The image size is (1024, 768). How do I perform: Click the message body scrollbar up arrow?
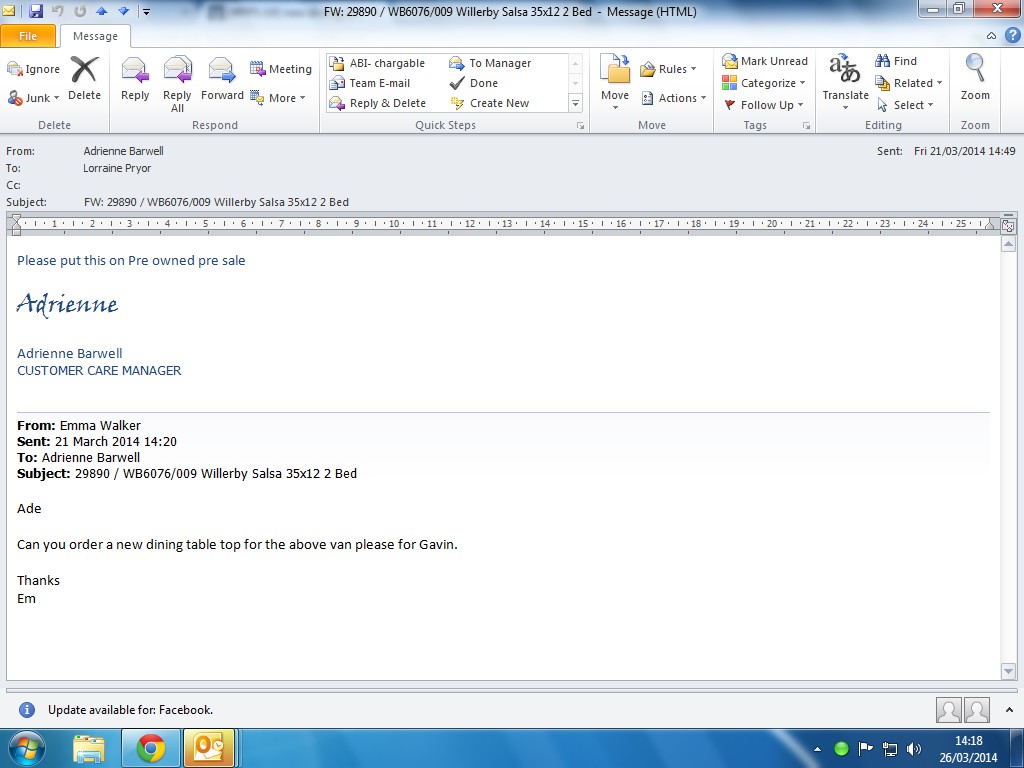point(1008,244)
